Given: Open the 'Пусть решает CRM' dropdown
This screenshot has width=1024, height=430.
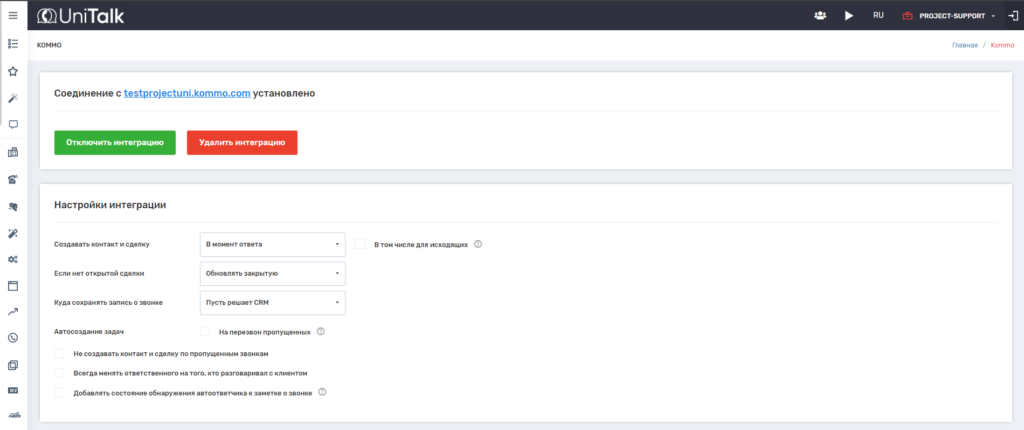Looking at the screenshot, I should point(272,302).
